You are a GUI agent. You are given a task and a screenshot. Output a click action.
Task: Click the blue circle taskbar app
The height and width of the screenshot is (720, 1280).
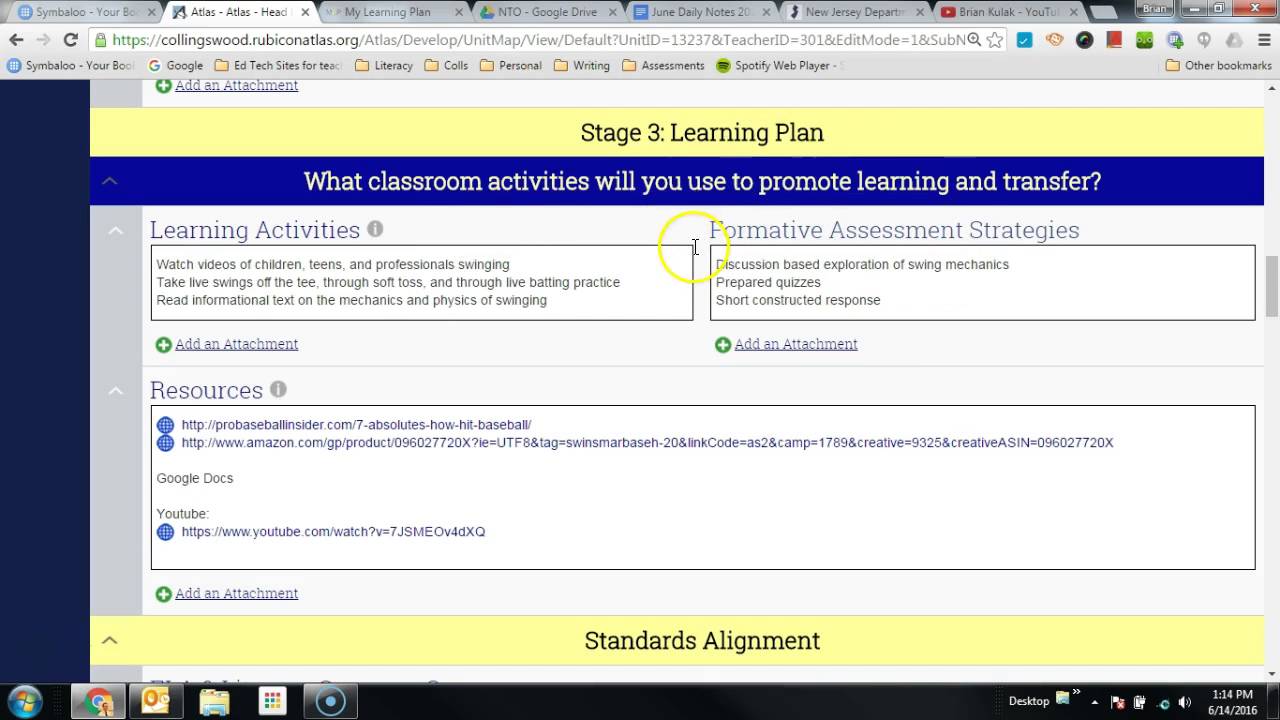[x=330, y=701]
